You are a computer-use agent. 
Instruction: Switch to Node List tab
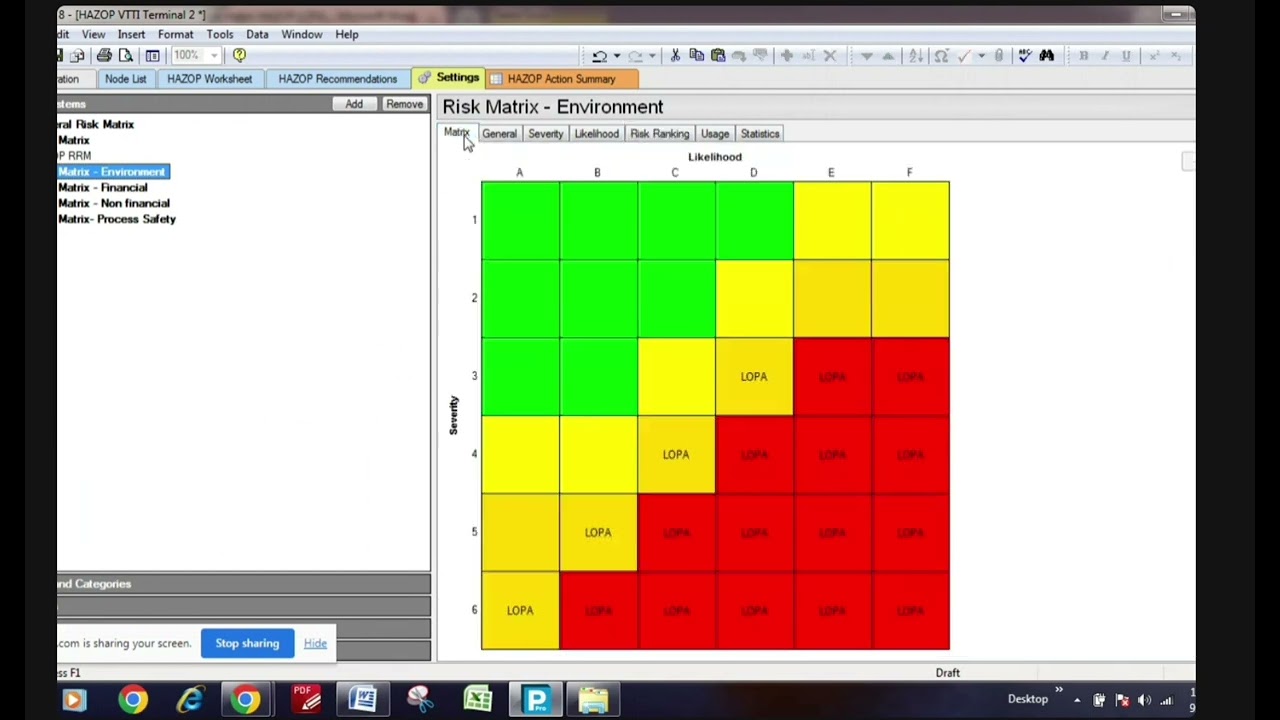click(x=125, y=79)
